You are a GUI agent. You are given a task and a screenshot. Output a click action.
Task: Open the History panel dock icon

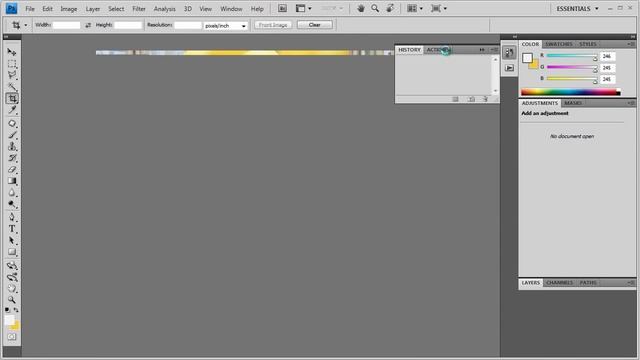point(509,52)
